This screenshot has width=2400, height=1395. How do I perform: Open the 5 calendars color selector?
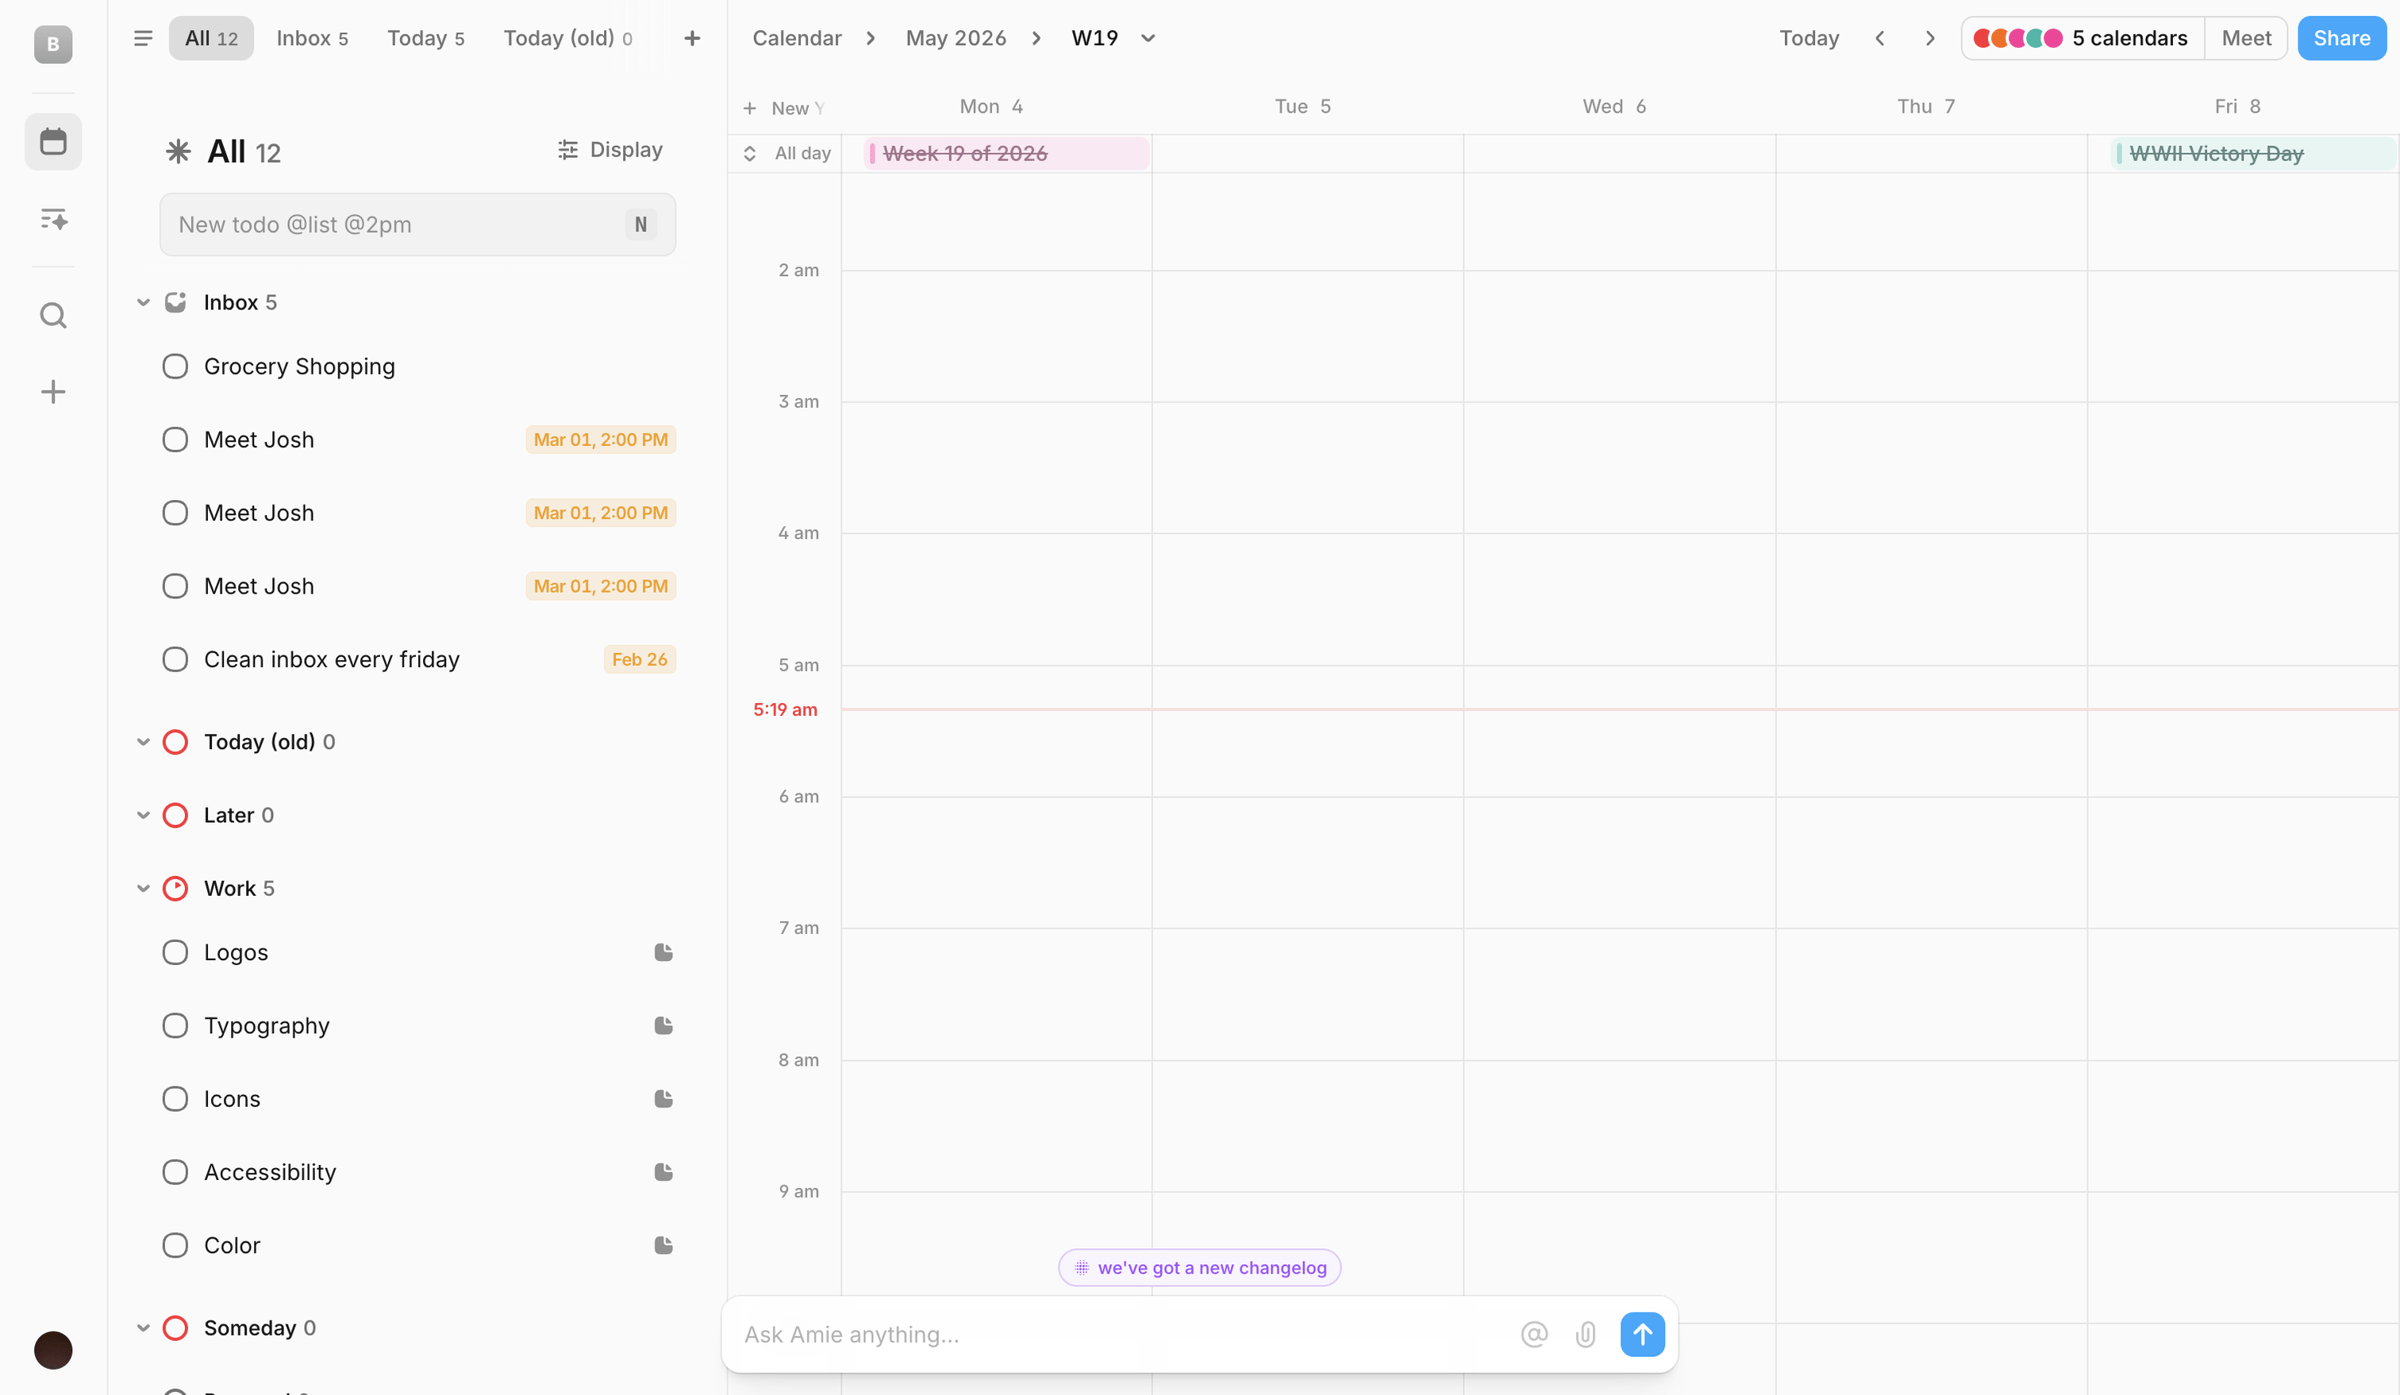click(2082, 38)
